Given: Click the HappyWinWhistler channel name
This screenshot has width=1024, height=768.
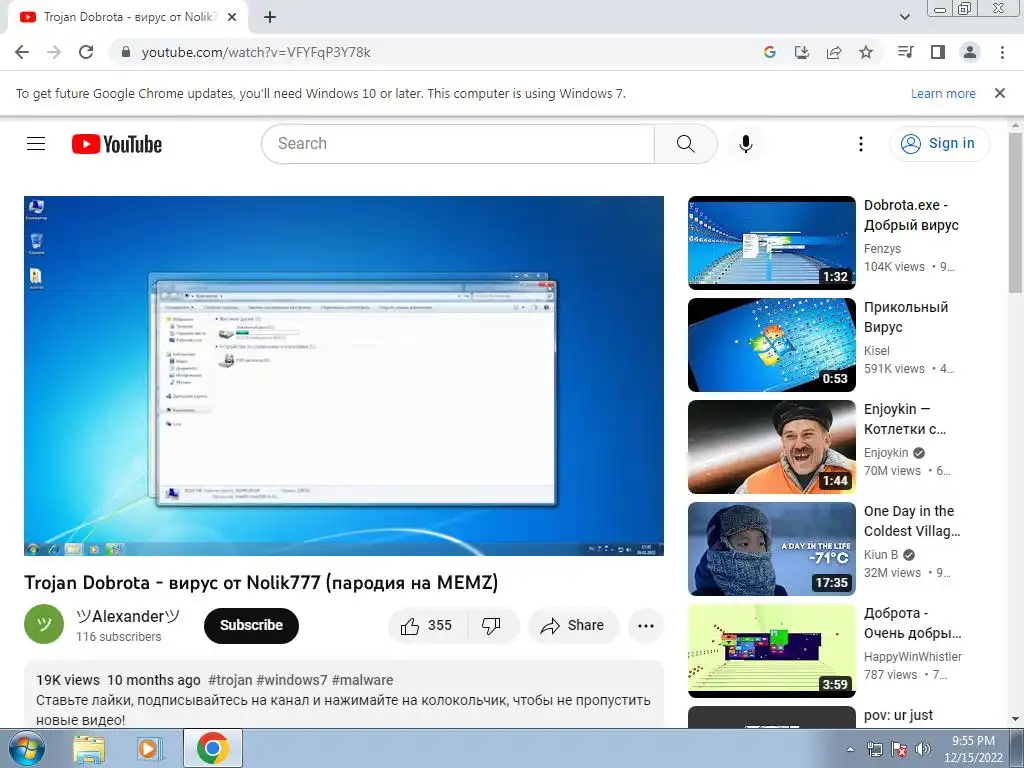Looking at the screenshot, I should [x=912, y=656].
